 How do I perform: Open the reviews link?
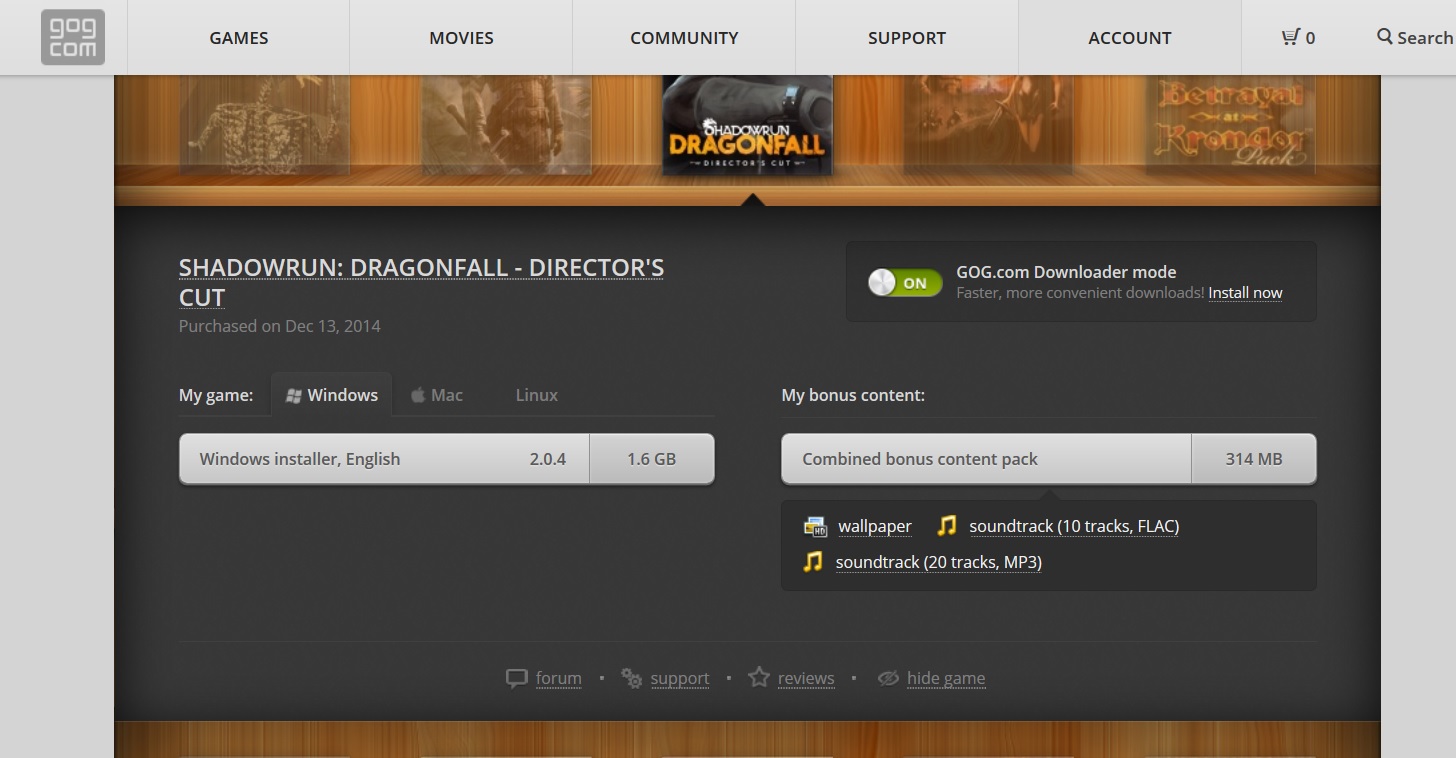(x=806, y=678)
